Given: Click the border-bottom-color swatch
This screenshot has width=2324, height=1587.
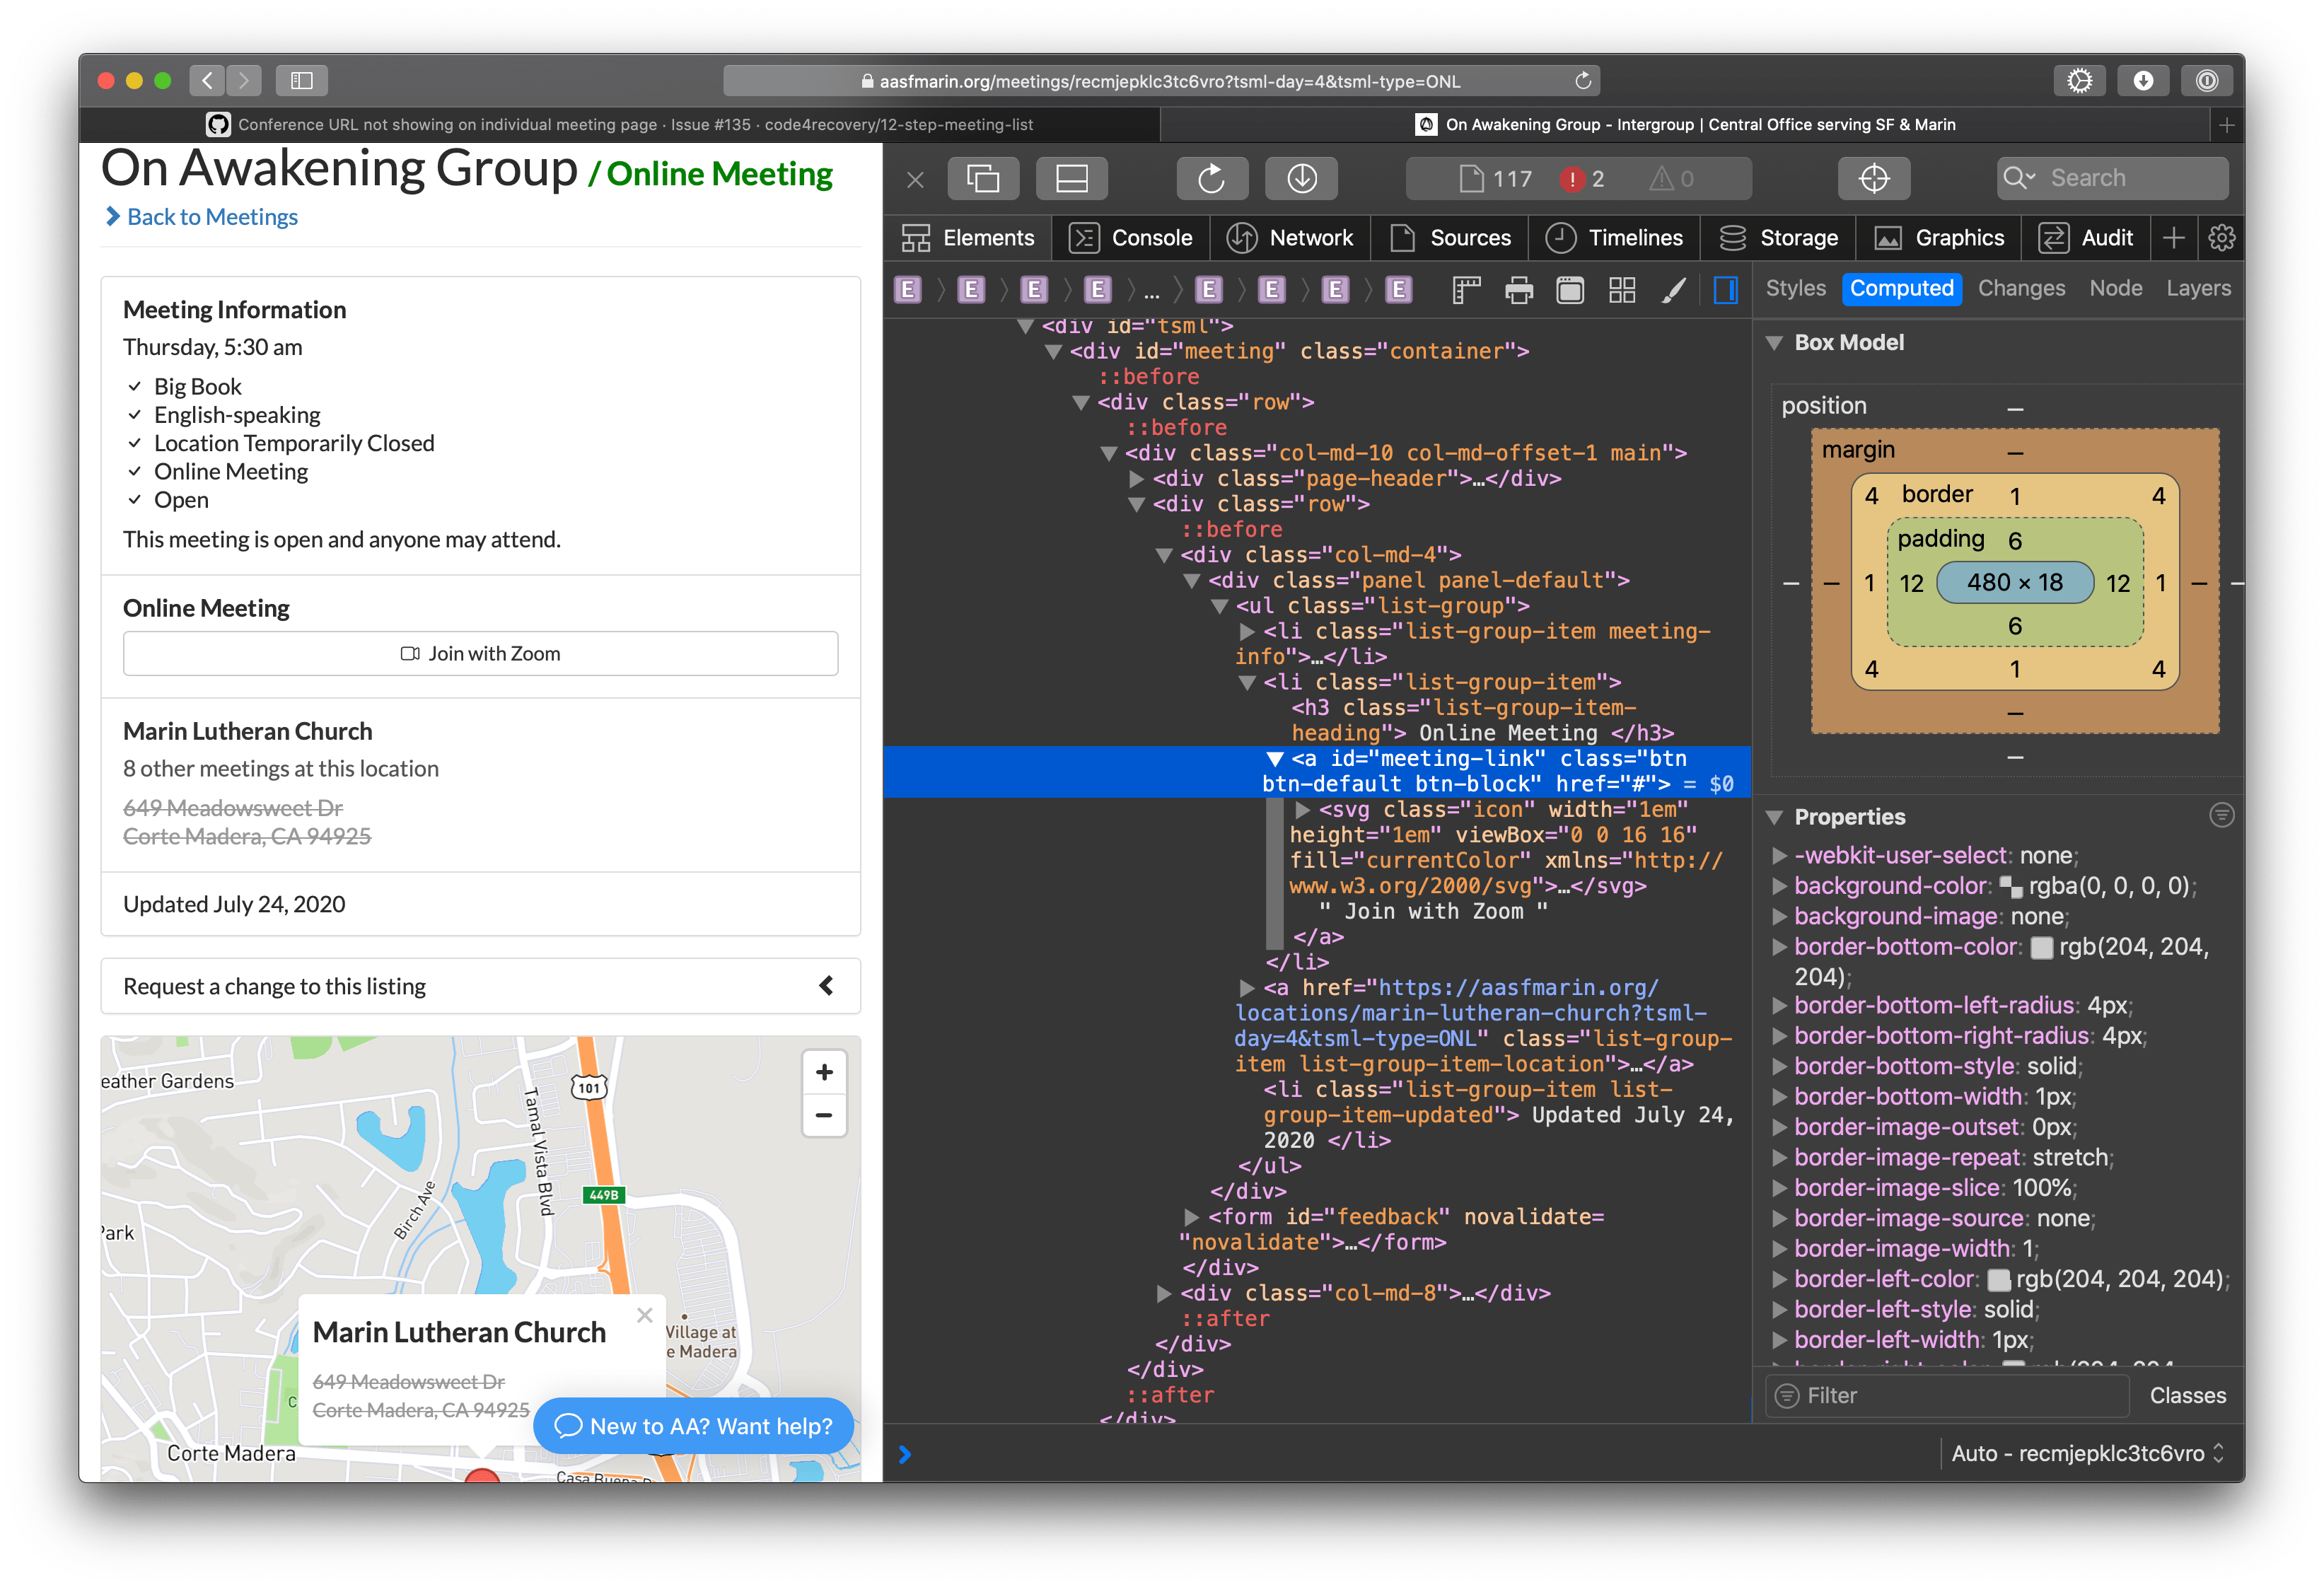Looking at the screenshot, I should click(2041, 947).
